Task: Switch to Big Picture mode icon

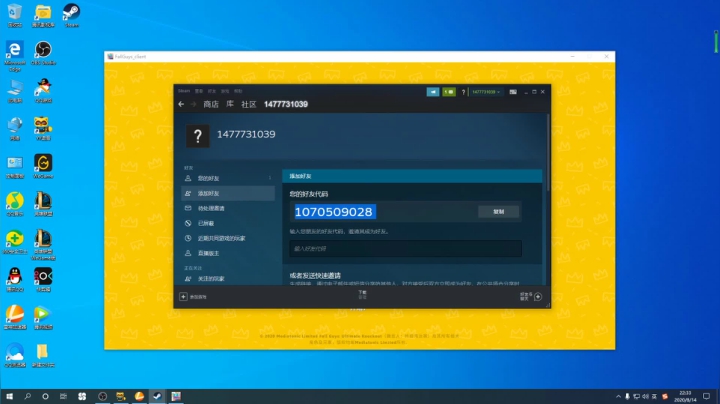Action: [x=513, y=92]
